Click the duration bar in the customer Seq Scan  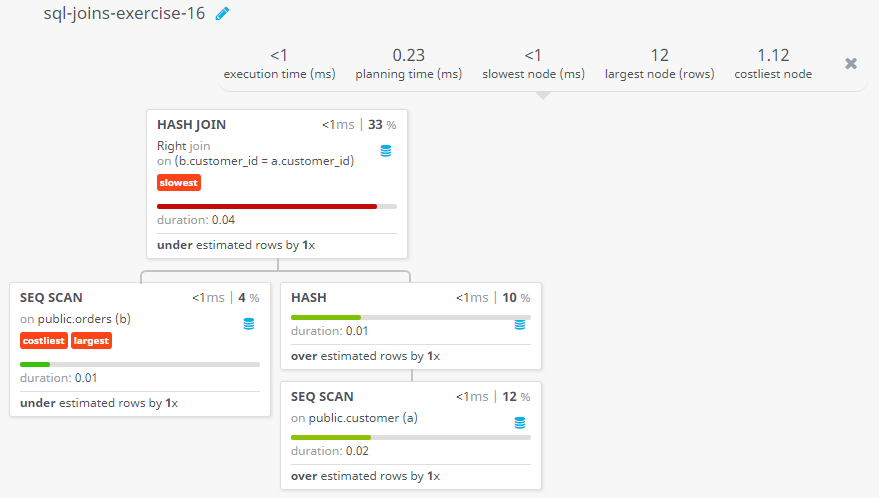coord(331,437)
